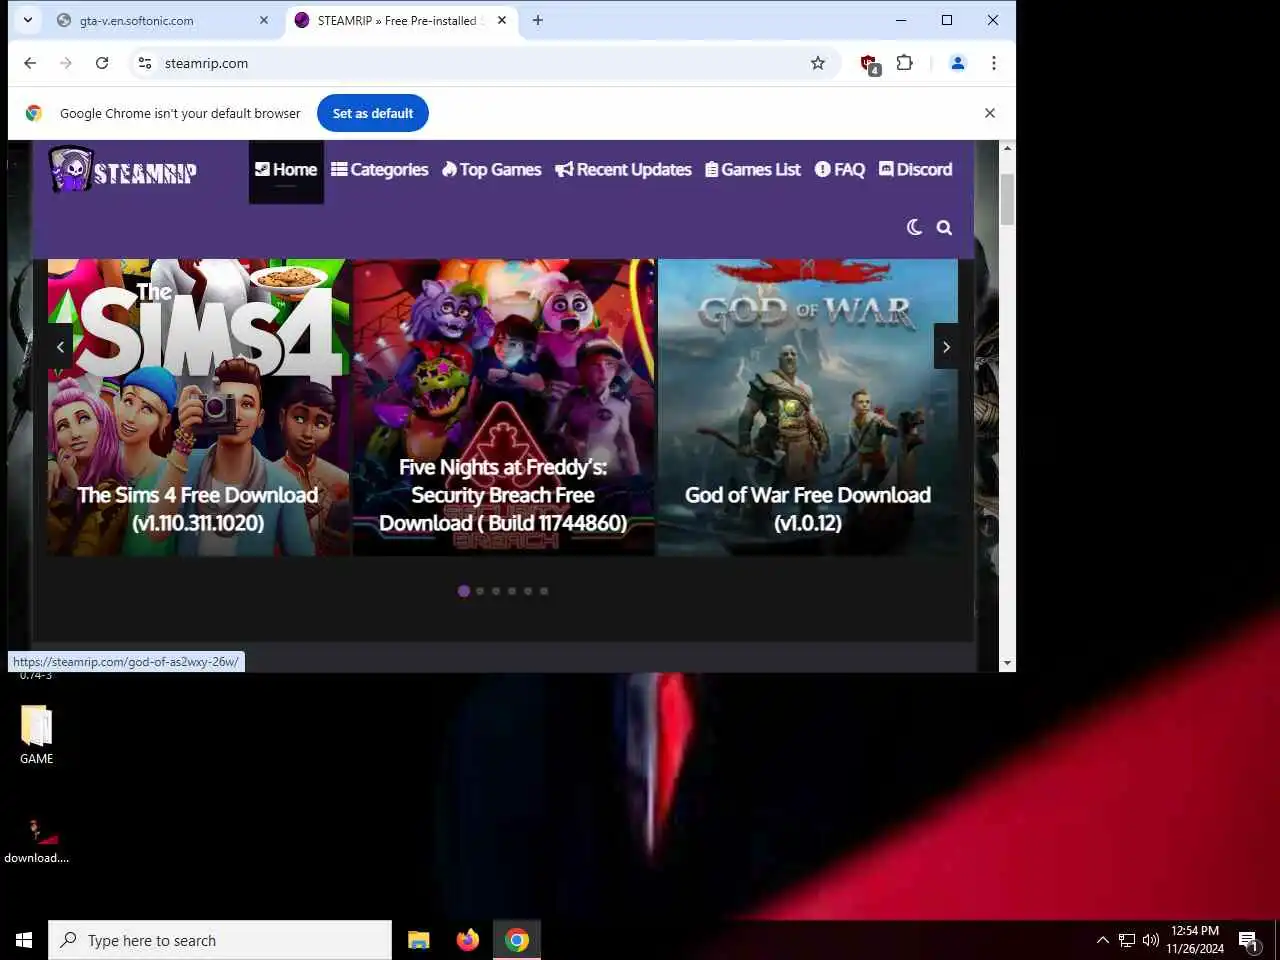Open the Categories menu

point(380,170)
